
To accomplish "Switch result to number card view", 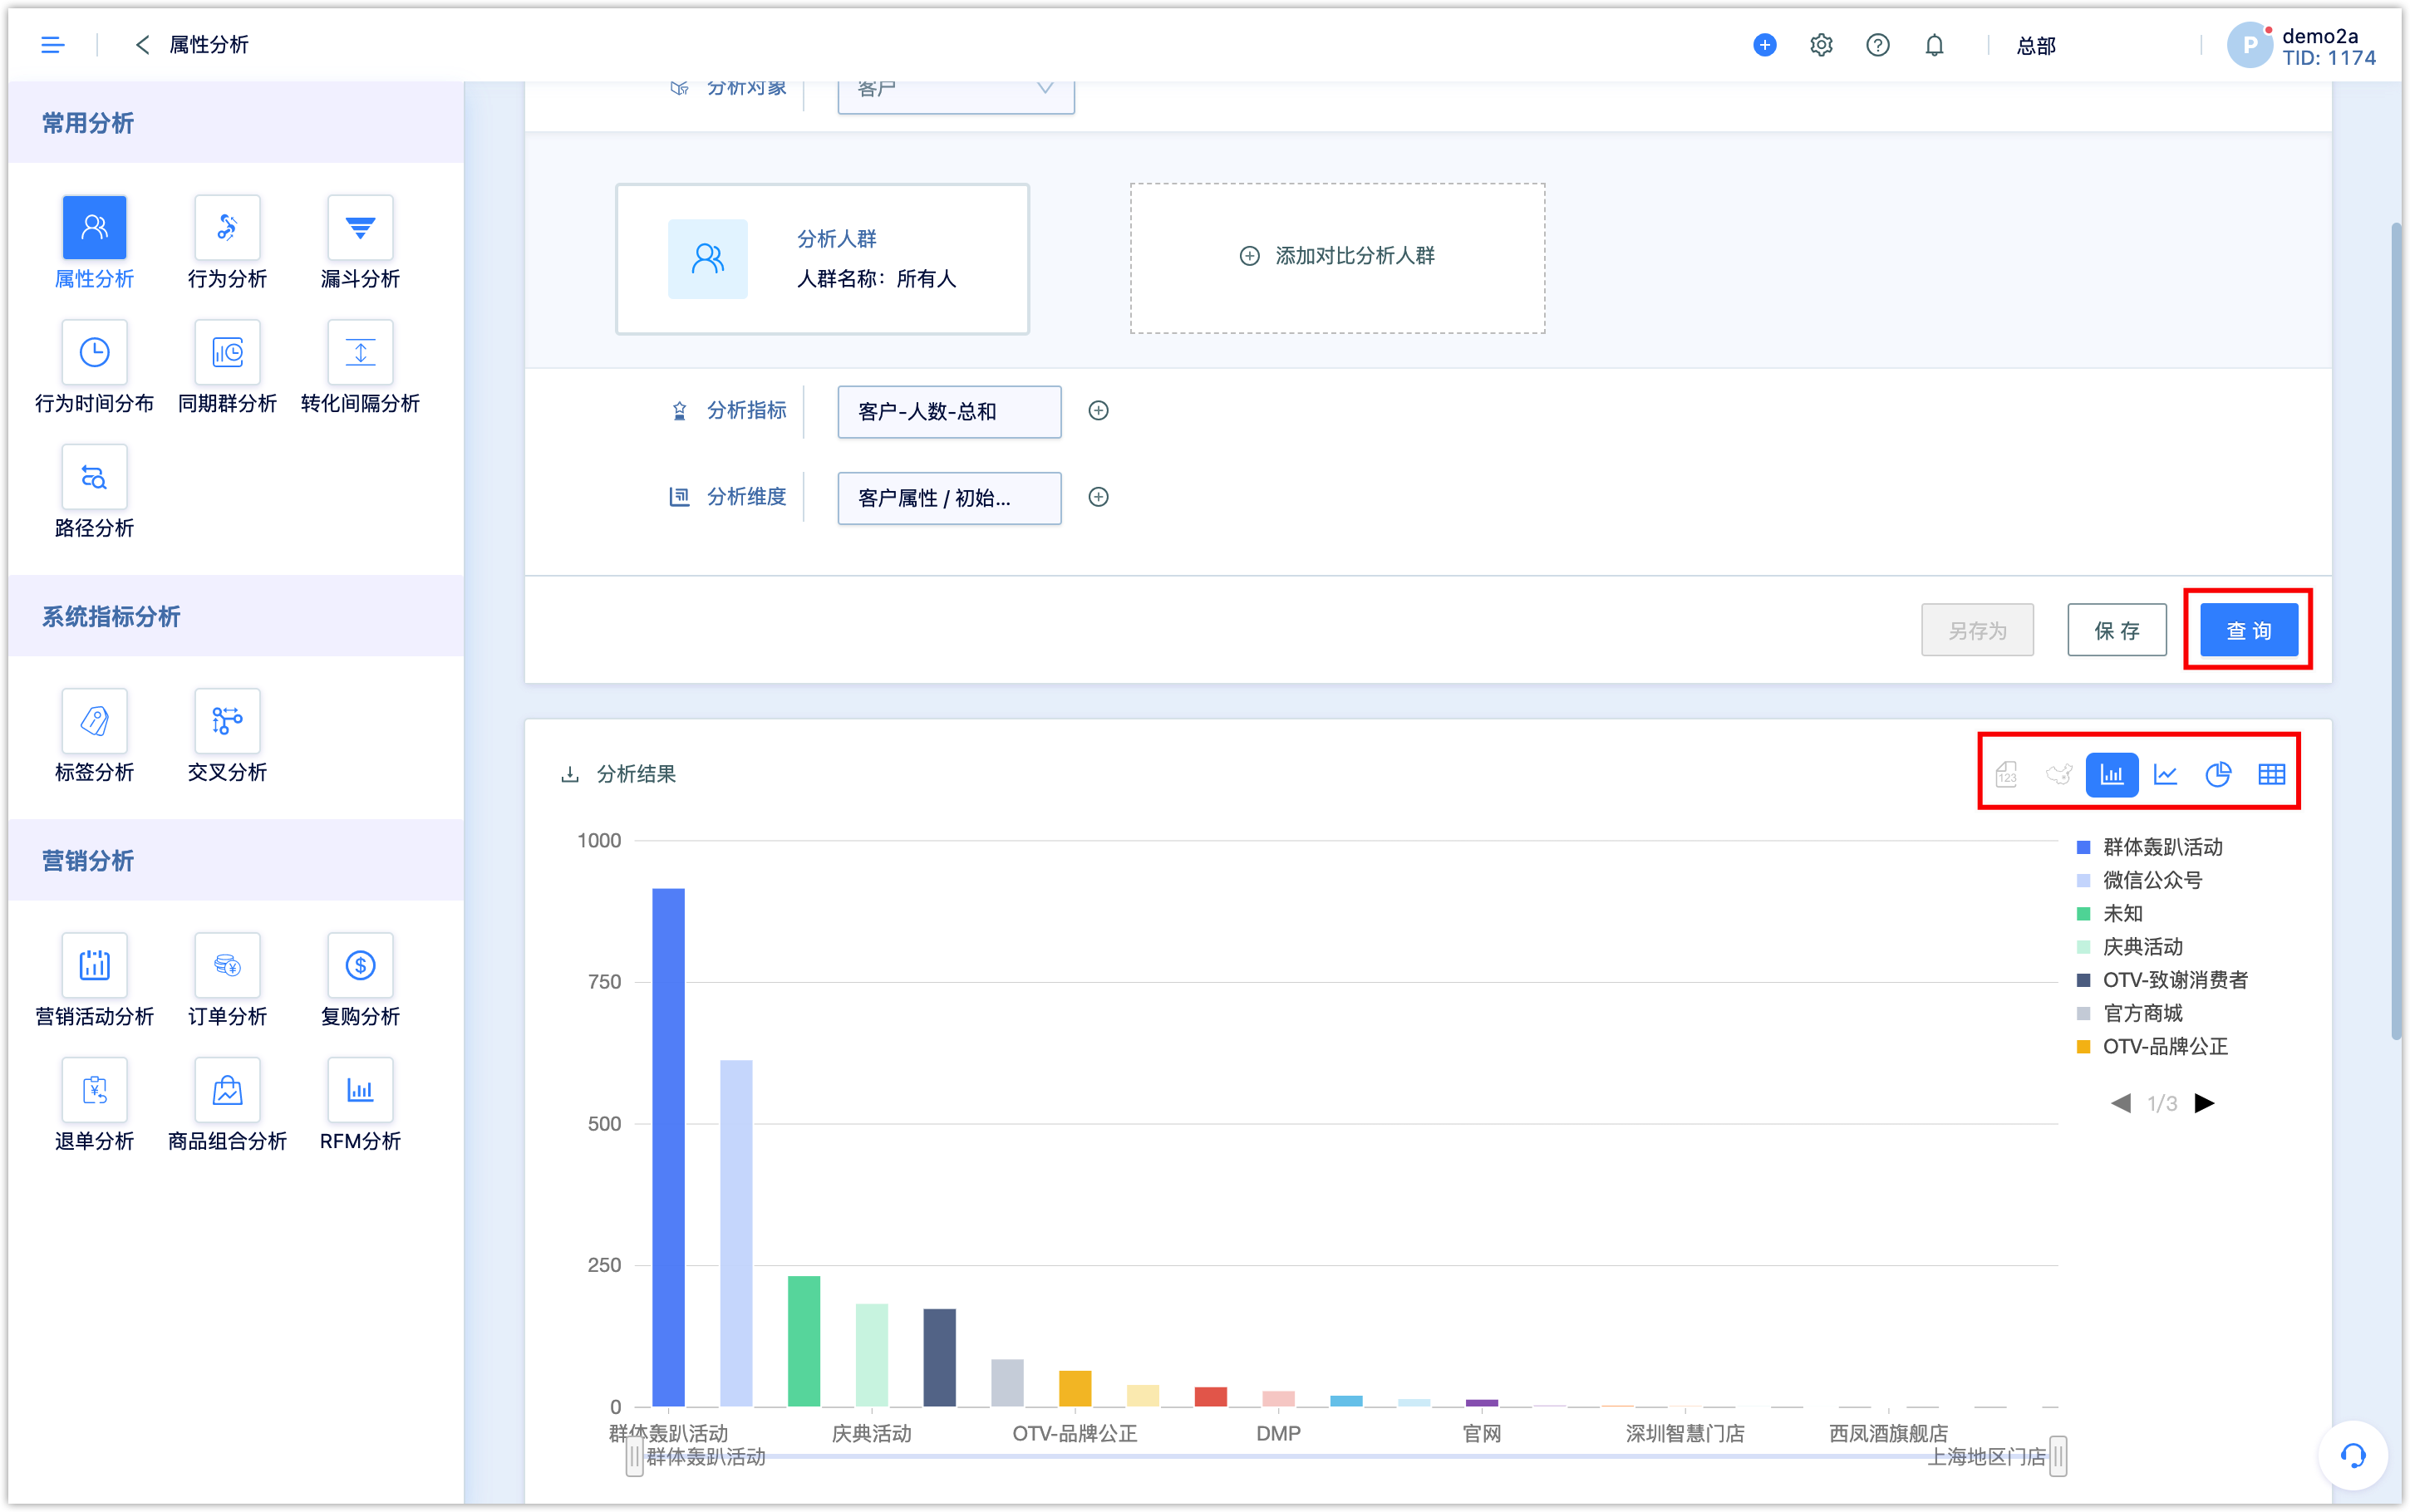I will pyautogui.click(x=2006, y=774).
